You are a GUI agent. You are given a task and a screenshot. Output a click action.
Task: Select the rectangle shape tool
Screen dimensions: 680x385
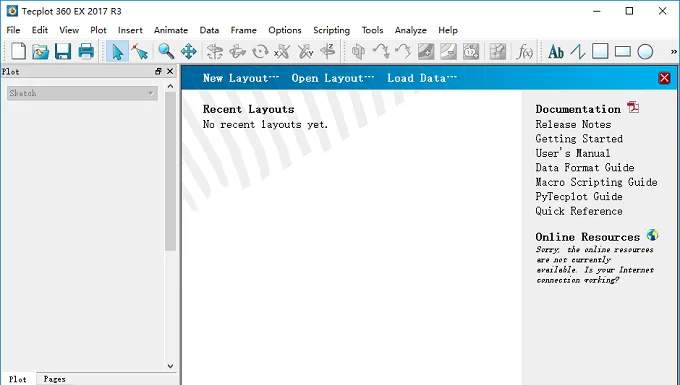623,52
